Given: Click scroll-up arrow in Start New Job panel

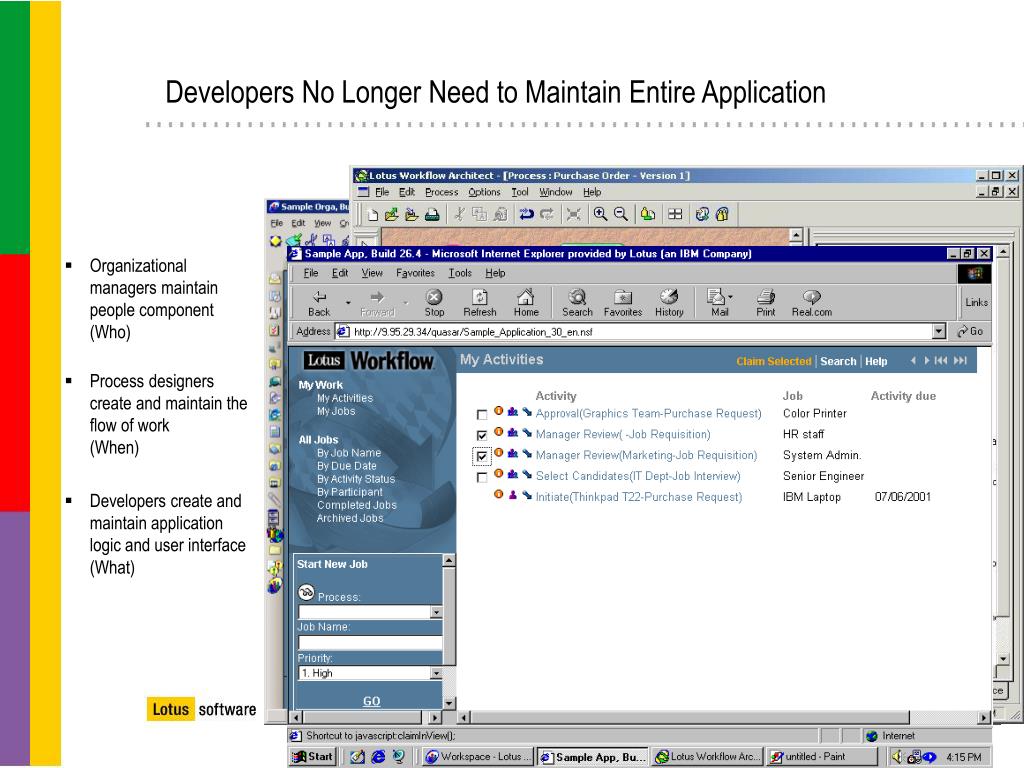Looking at the screenshot, I should coord(449,560).
